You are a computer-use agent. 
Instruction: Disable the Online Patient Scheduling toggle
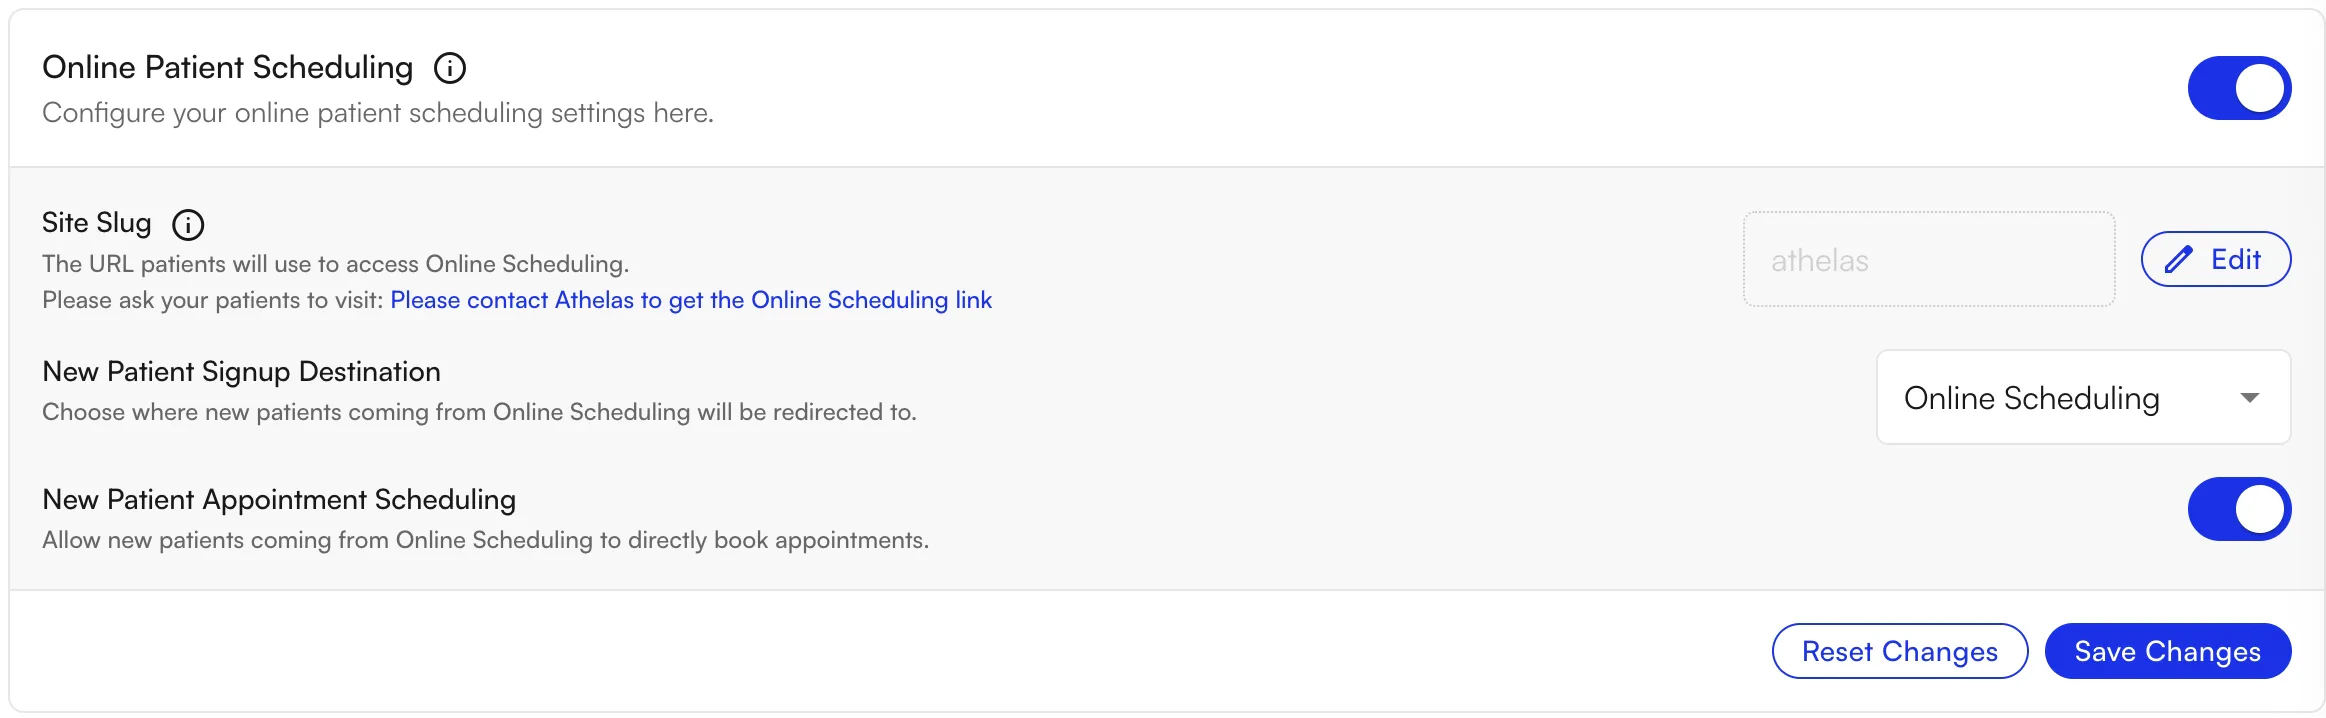tap(2240, 87)
